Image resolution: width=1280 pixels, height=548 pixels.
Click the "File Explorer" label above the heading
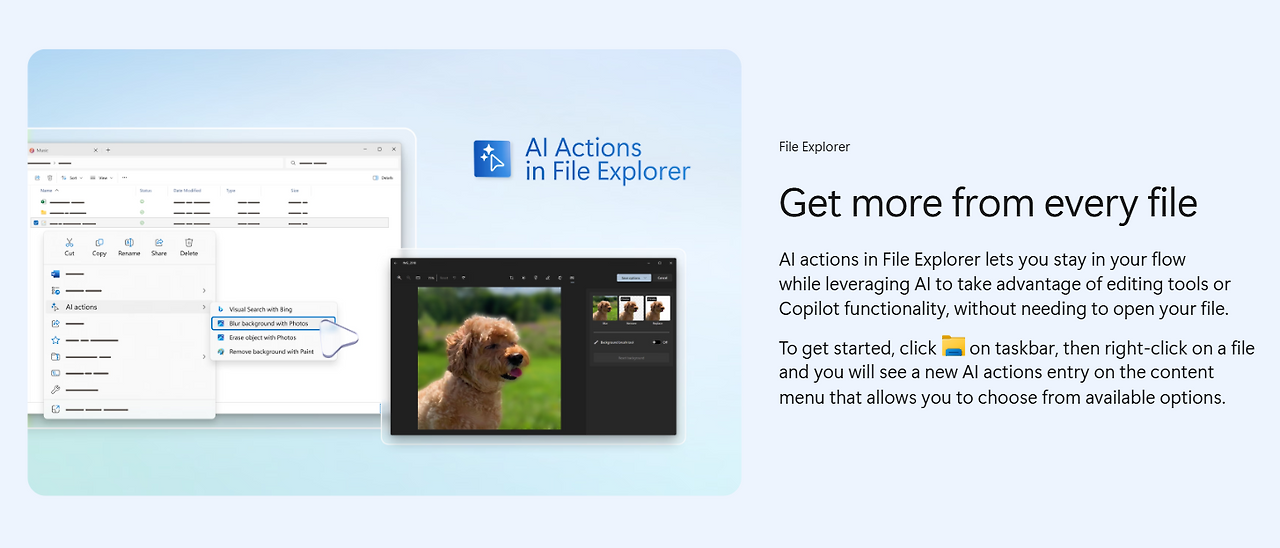pyautogui.click(x=814, y=146)
